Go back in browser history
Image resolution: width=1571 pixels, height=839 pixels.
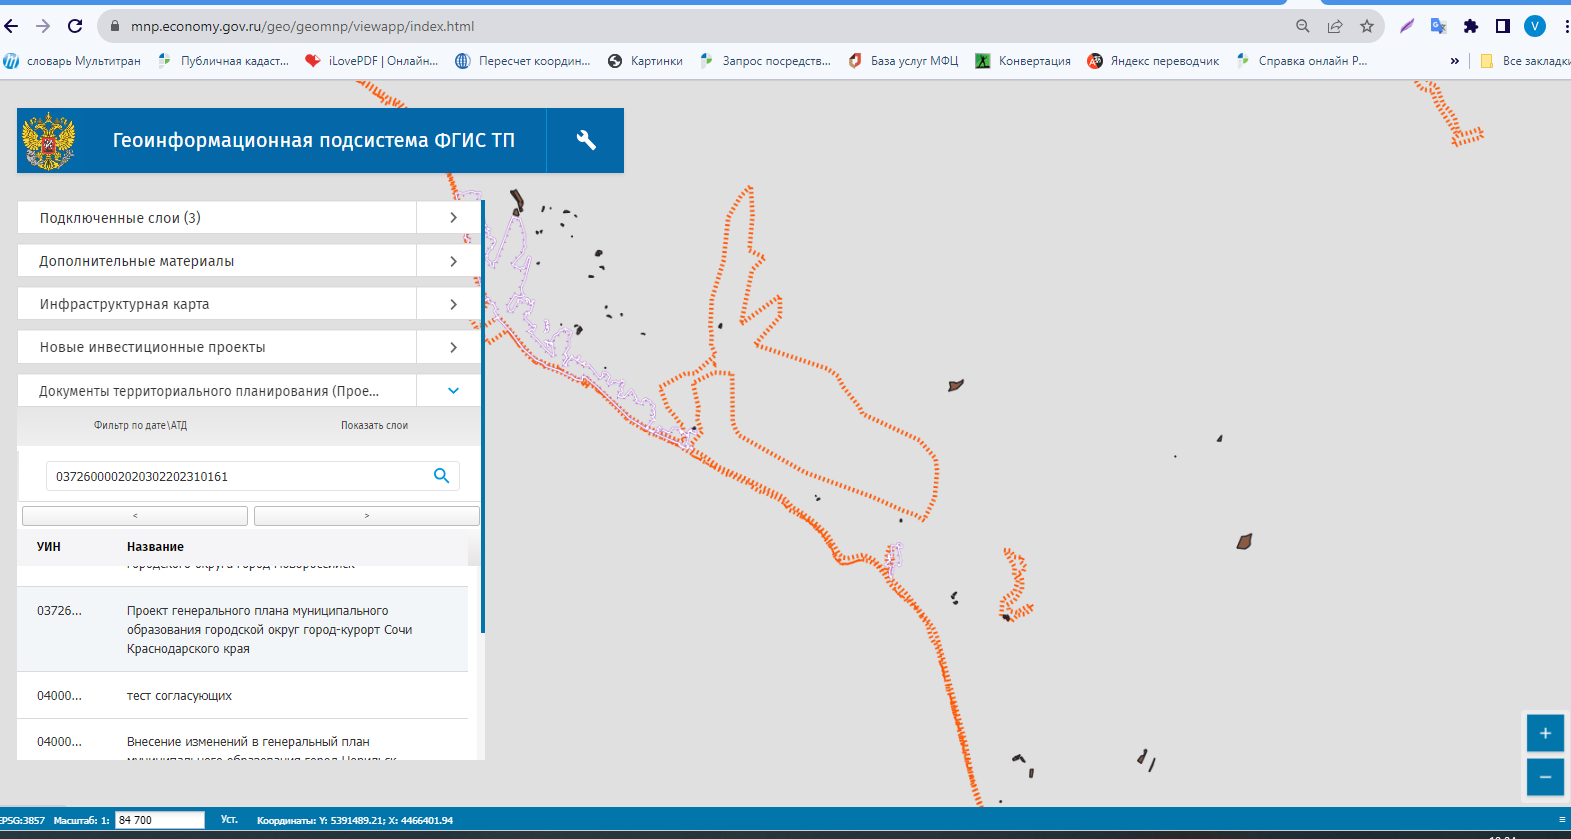point(12,26)
